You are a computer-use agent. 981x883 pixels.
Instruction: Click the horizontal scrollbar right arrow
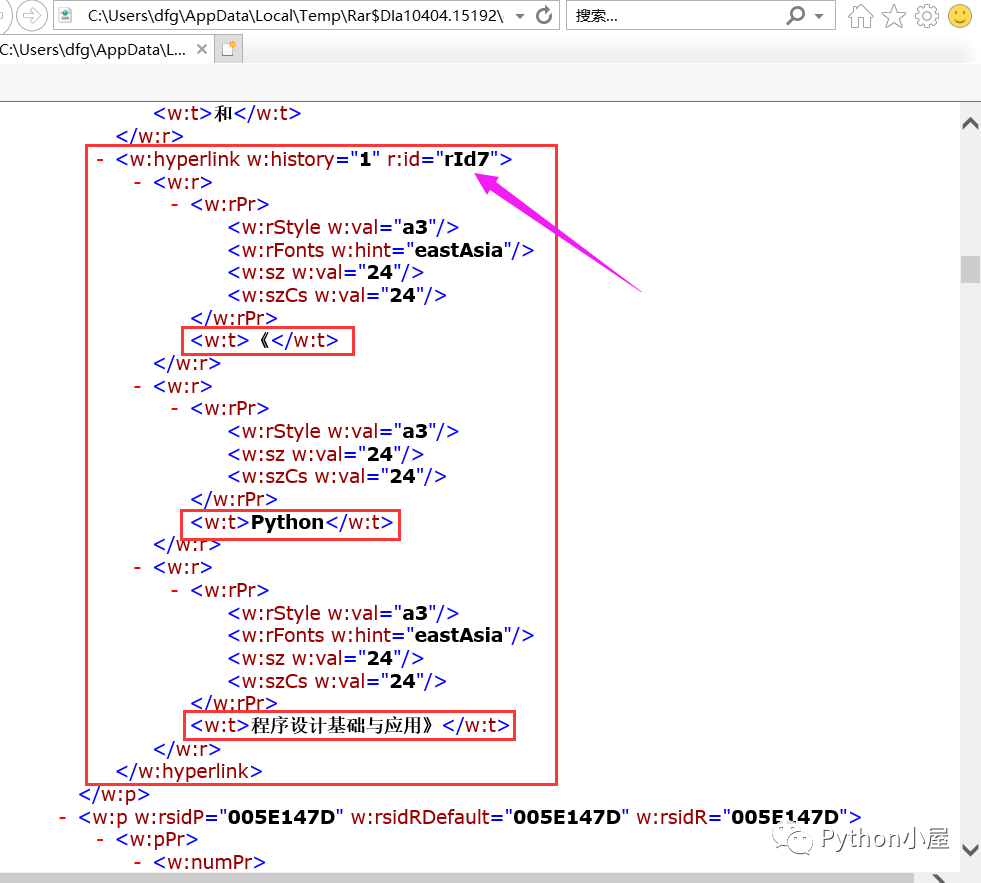click(x=938, y=878)
